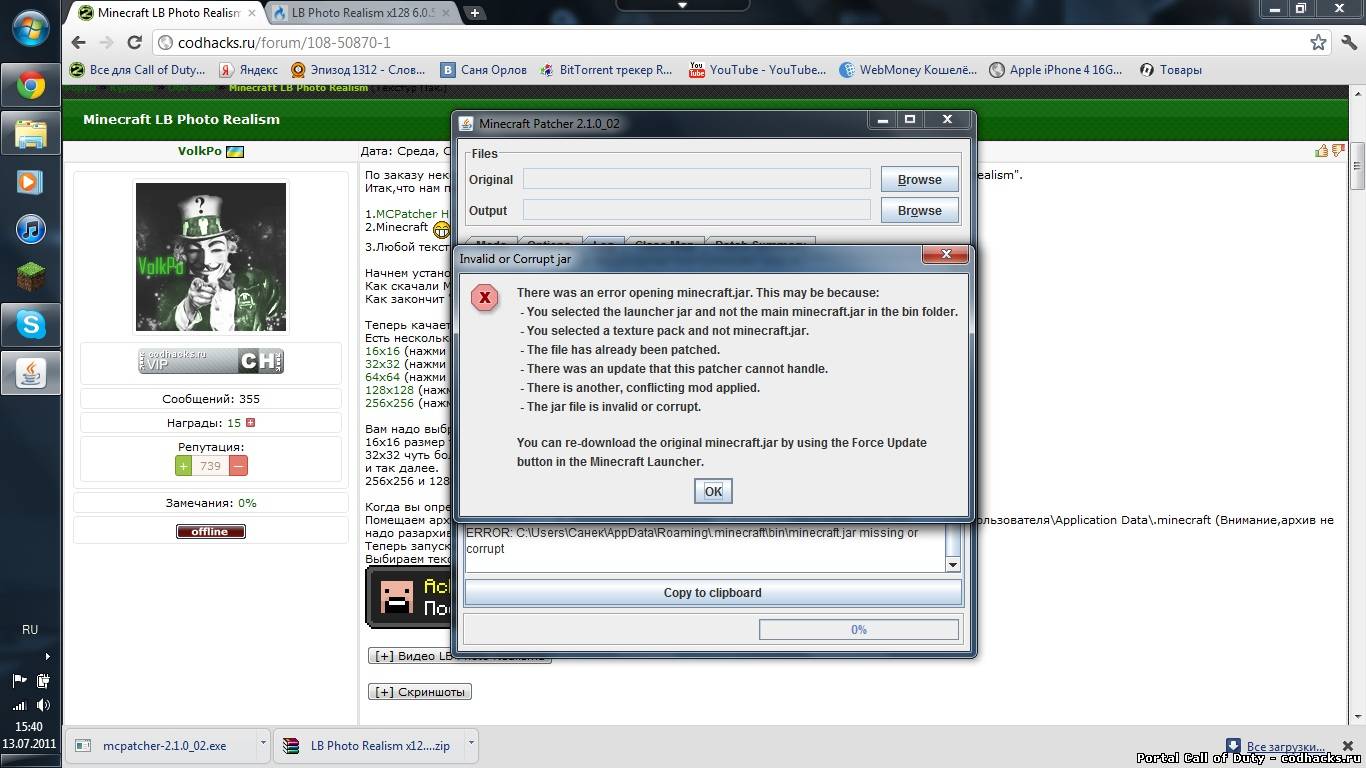Click the 0% progress bar in Minecraft Patcher
The height and width of the screenshot is (768, 1366).
859,629
